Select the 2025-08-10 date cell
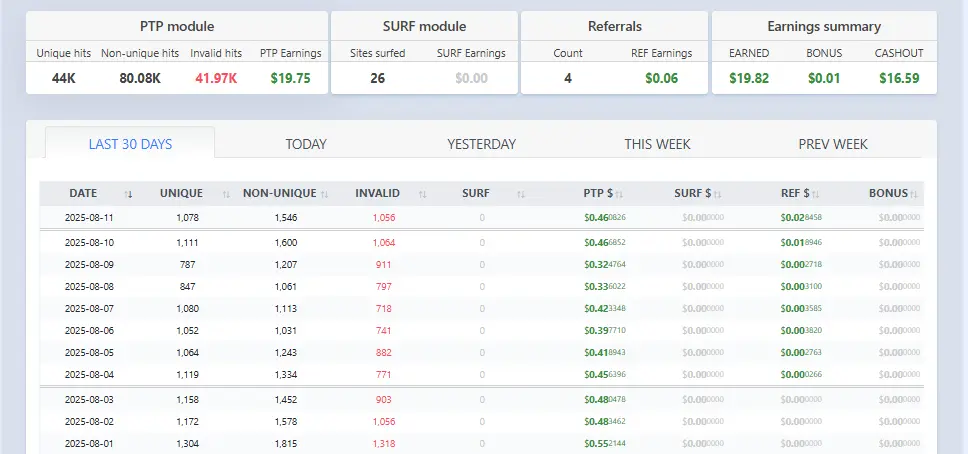Screen dimensions: 968x454 89,243
